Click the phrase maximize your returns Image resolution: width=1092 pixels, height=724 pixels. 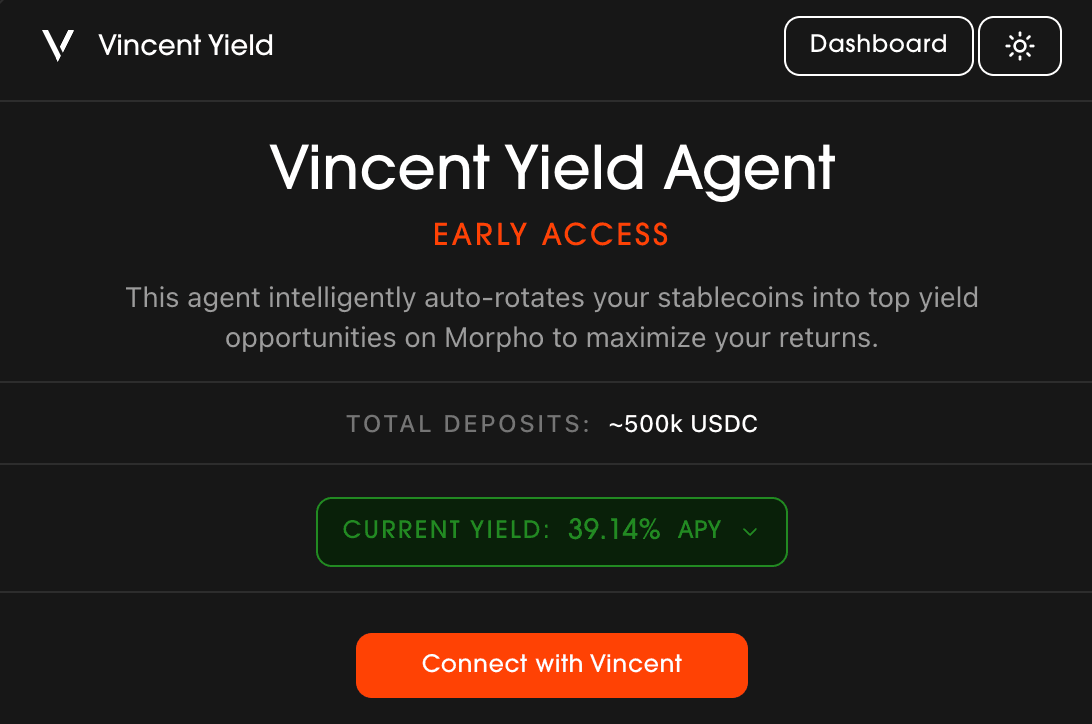click(731, 338)
